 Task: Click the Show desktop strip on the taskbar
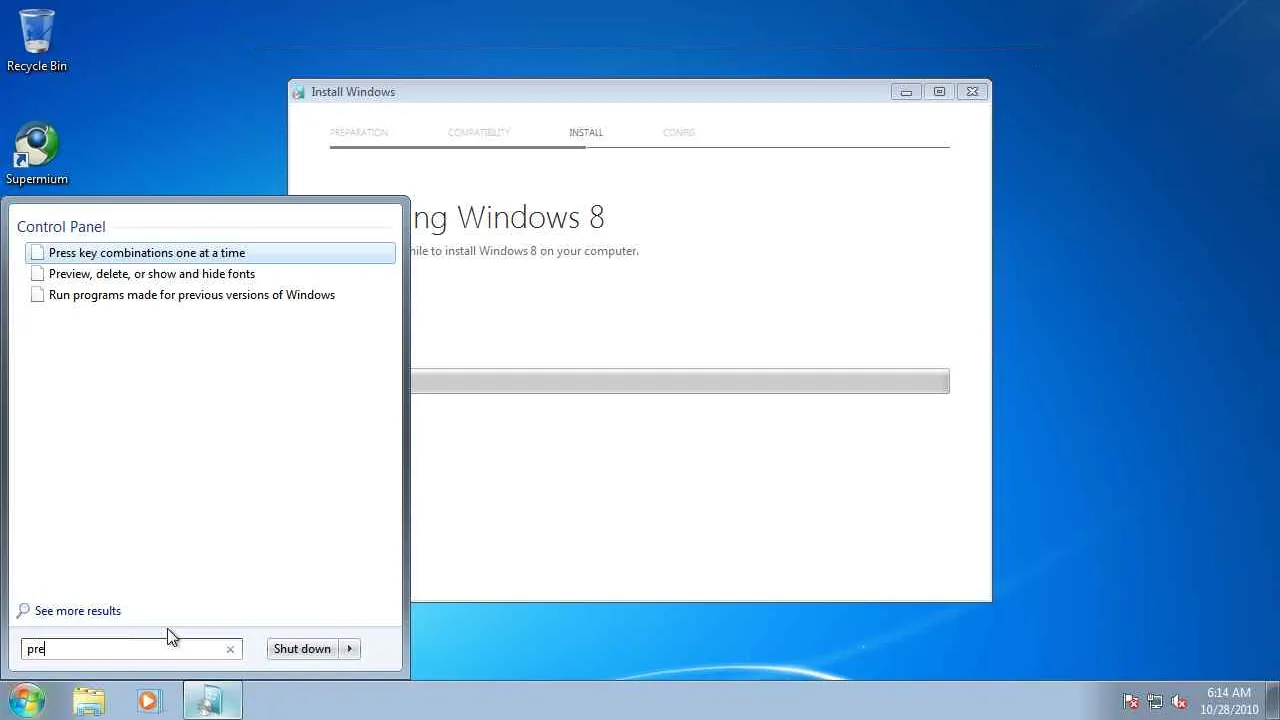(1272, 701)
